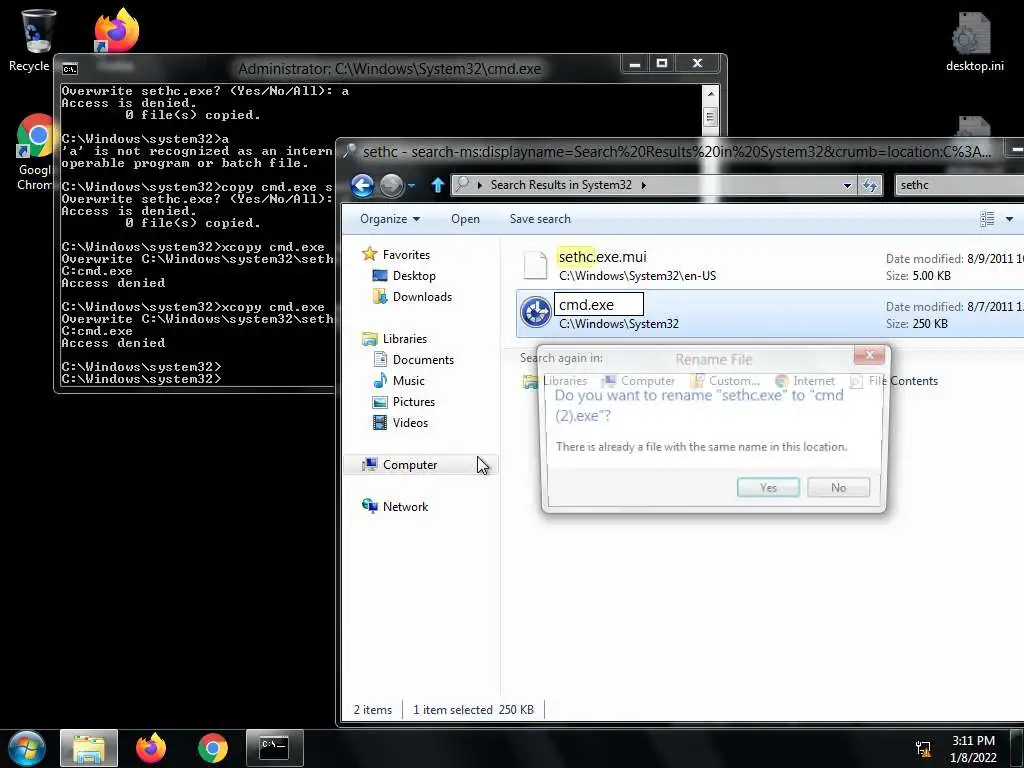Click the sethc.exe.mui file name

[x=602, y=257]
